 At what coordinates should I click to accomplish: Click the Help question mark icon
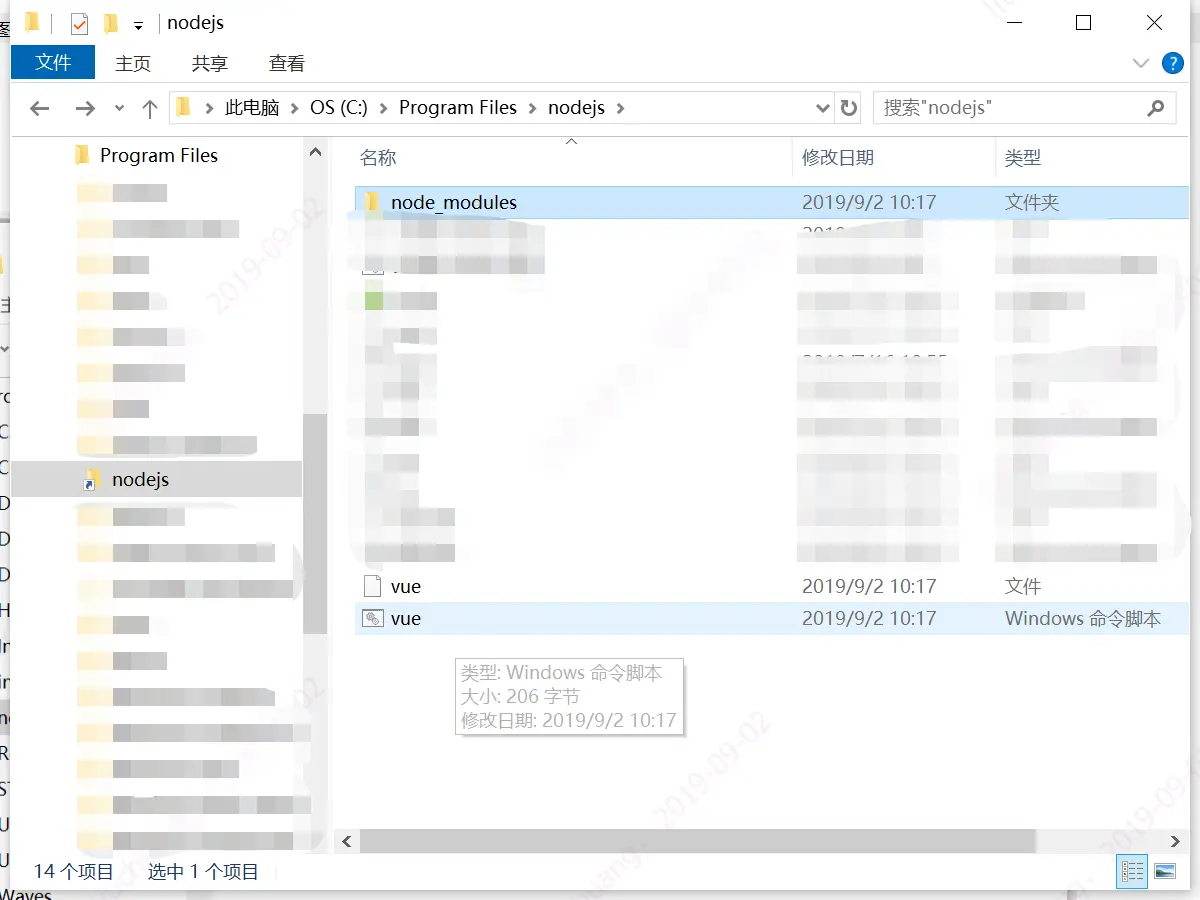coord(1171,63)
